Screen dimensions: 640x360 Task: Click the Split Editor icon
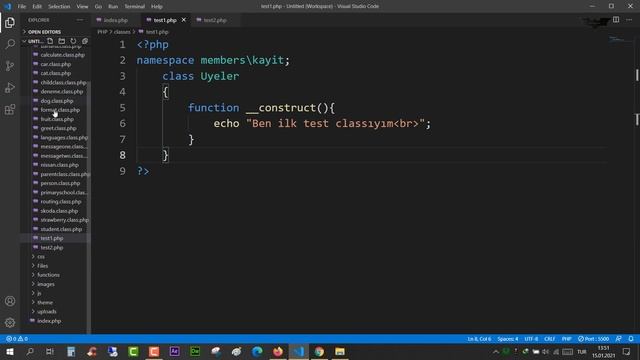click(616, 20)
